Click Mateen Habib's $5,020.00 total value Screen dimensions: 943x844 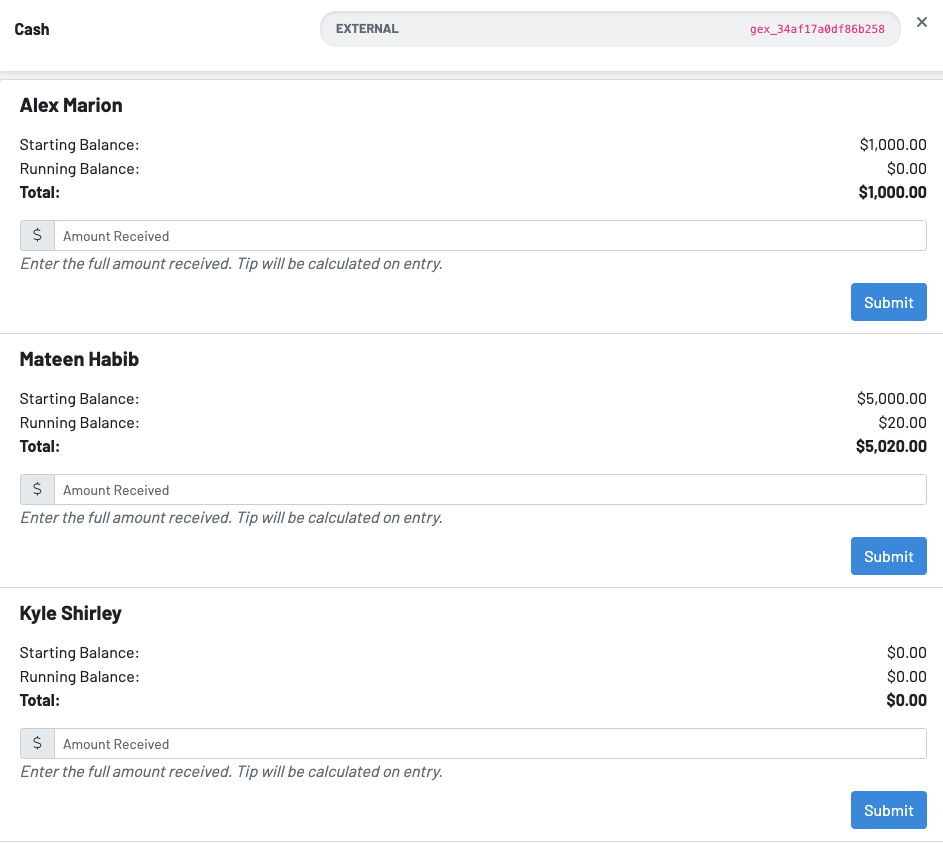891,446
